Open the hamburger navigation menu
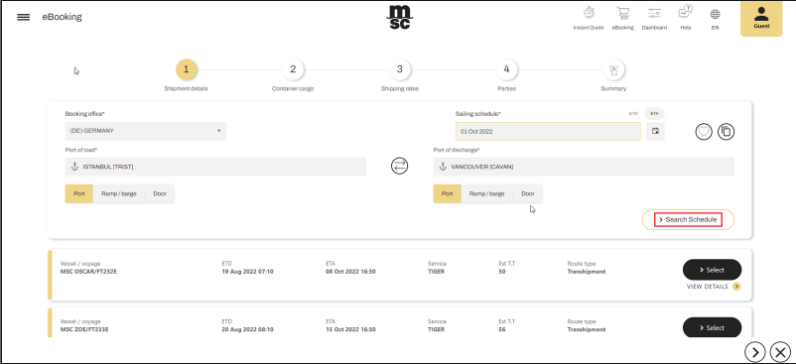The height and width of the screenshot is (364, 796). click(x=23, y=17)
